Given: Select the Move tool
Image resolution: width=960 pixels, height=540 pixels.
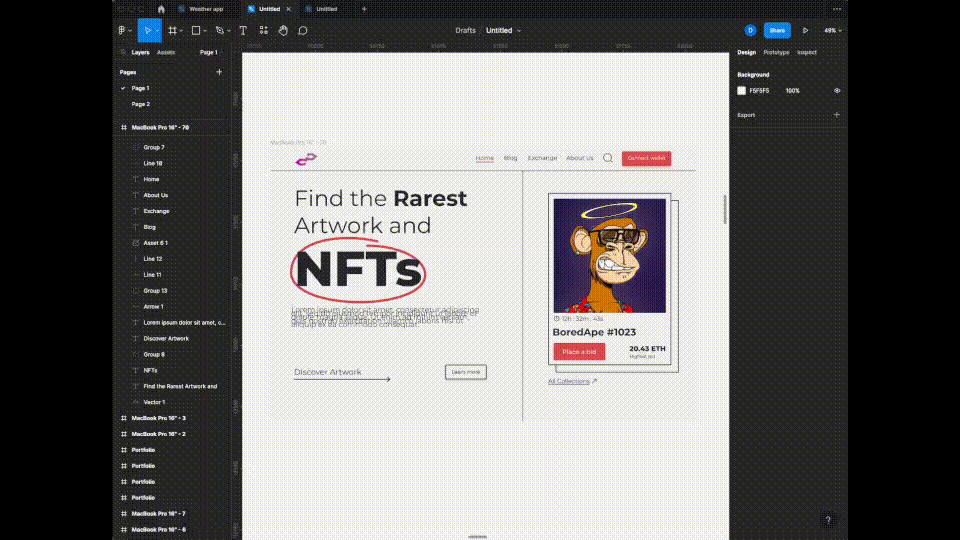Looking at the screenshot, I should pyautogui.click(x=146, y=30).
